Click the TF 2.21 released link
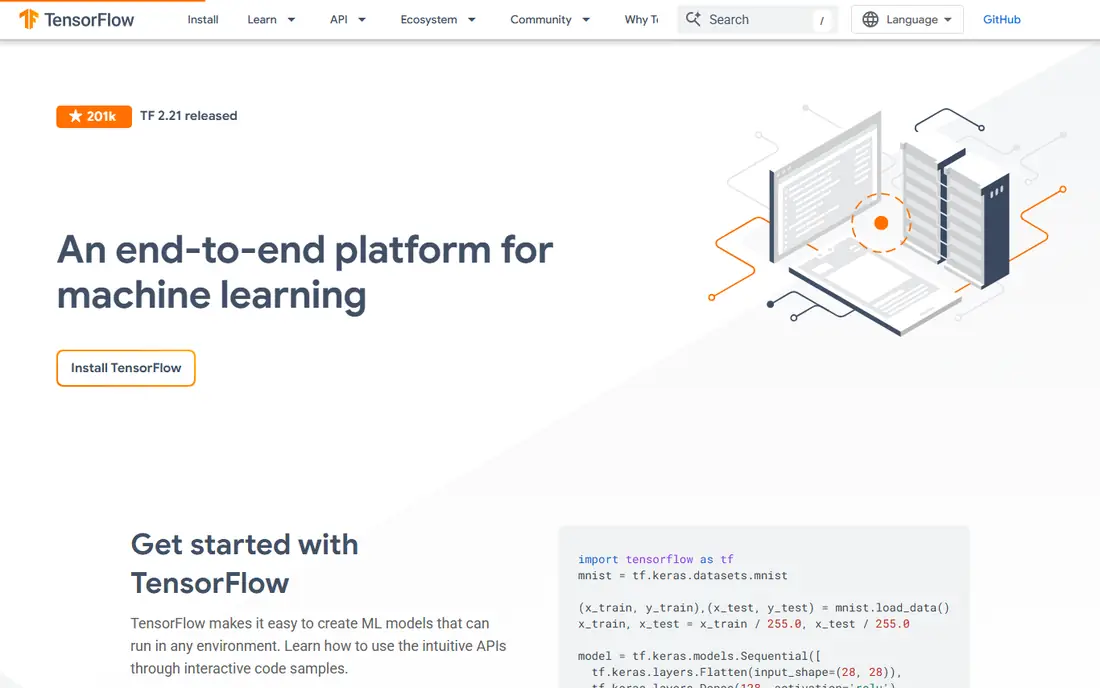1100x688 pixels. coord(189,116)
